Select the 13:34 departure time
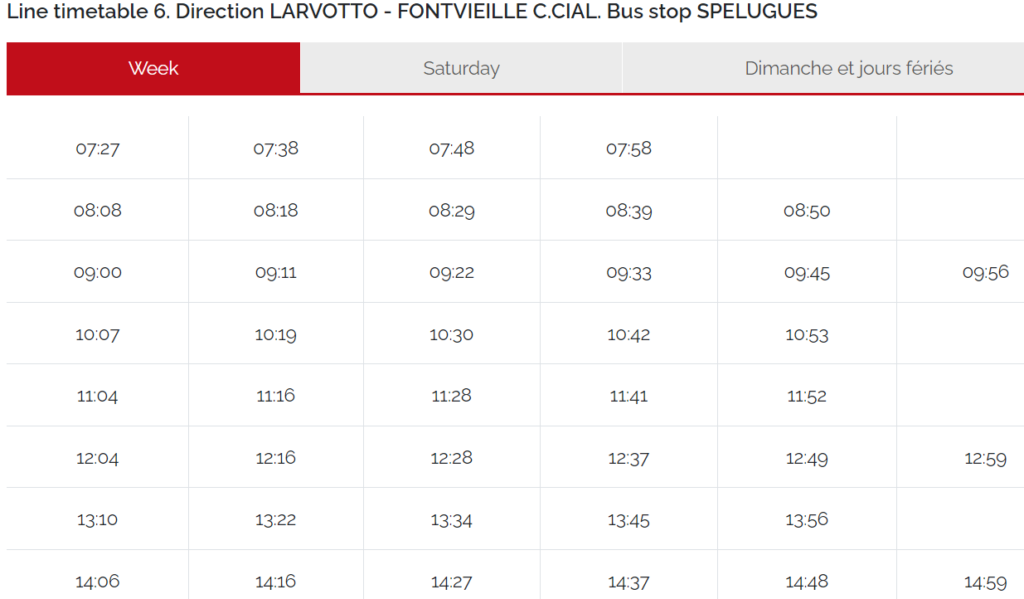The width and height of the screenshot is (1024, 599). coord(451,520)
